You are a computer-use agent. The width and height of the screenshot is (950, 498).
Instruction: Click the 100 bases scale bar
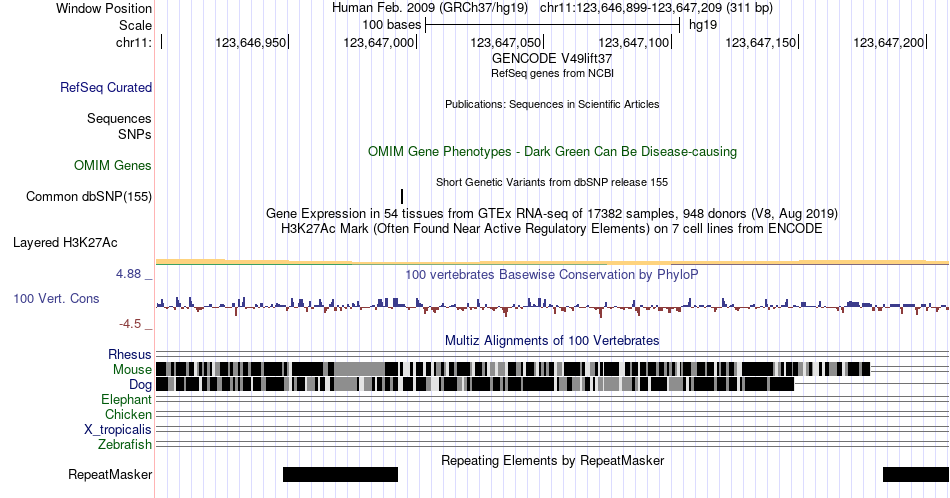(x=553, y=25)
